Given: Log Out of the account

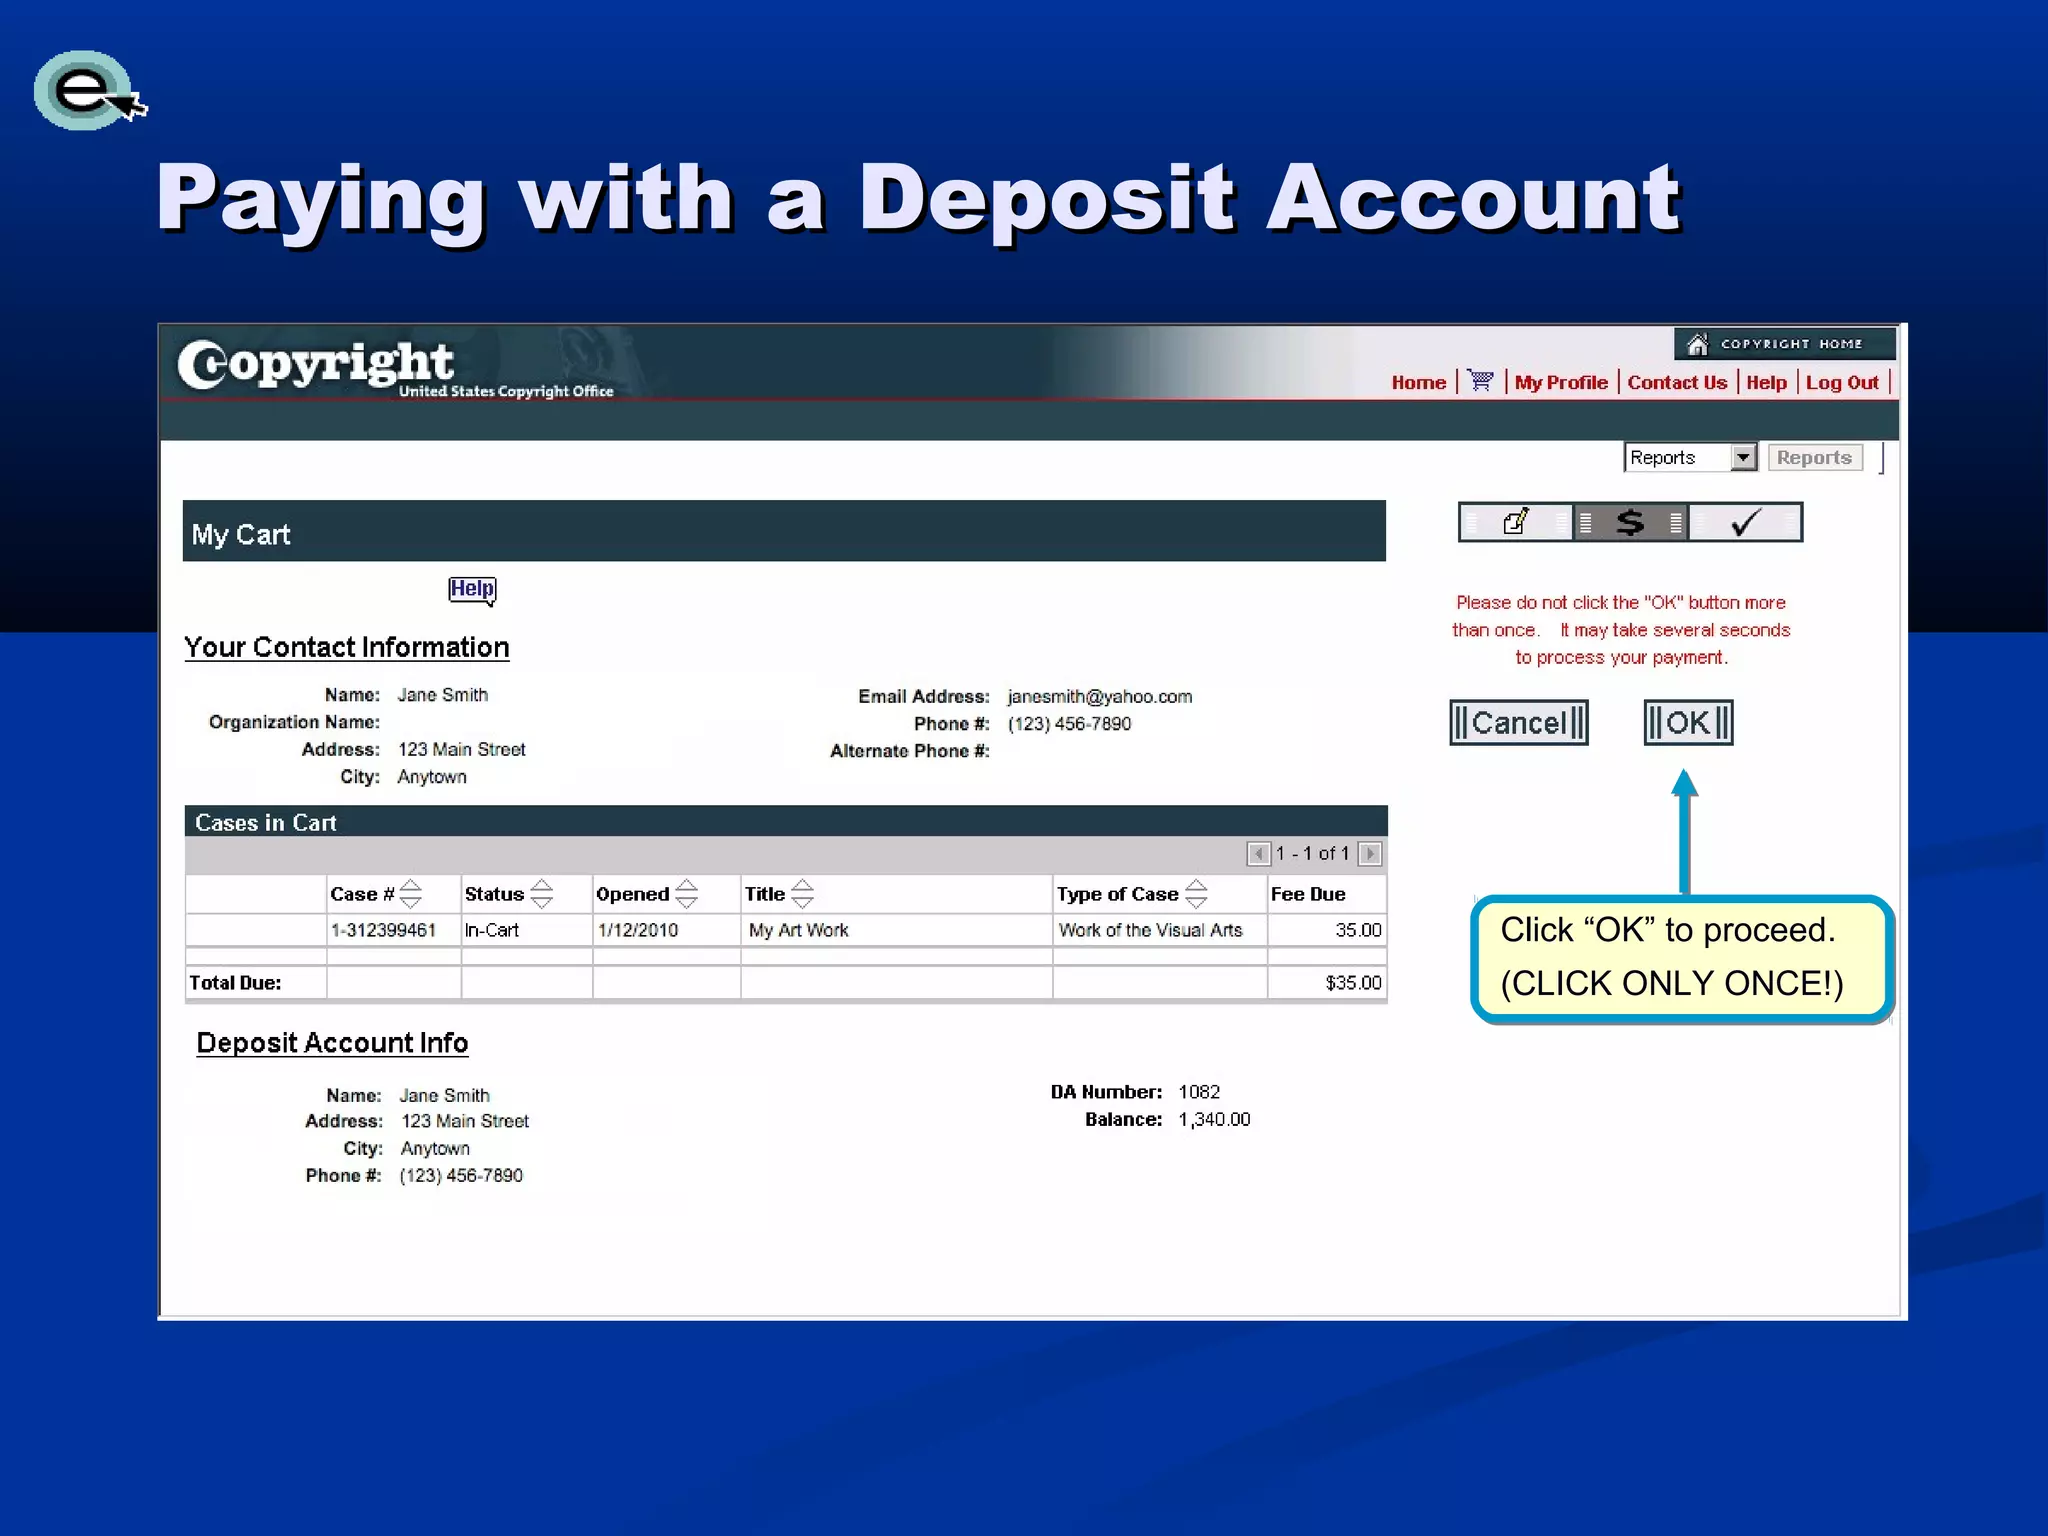Looking at the screenshot, I should point(1842,382).
